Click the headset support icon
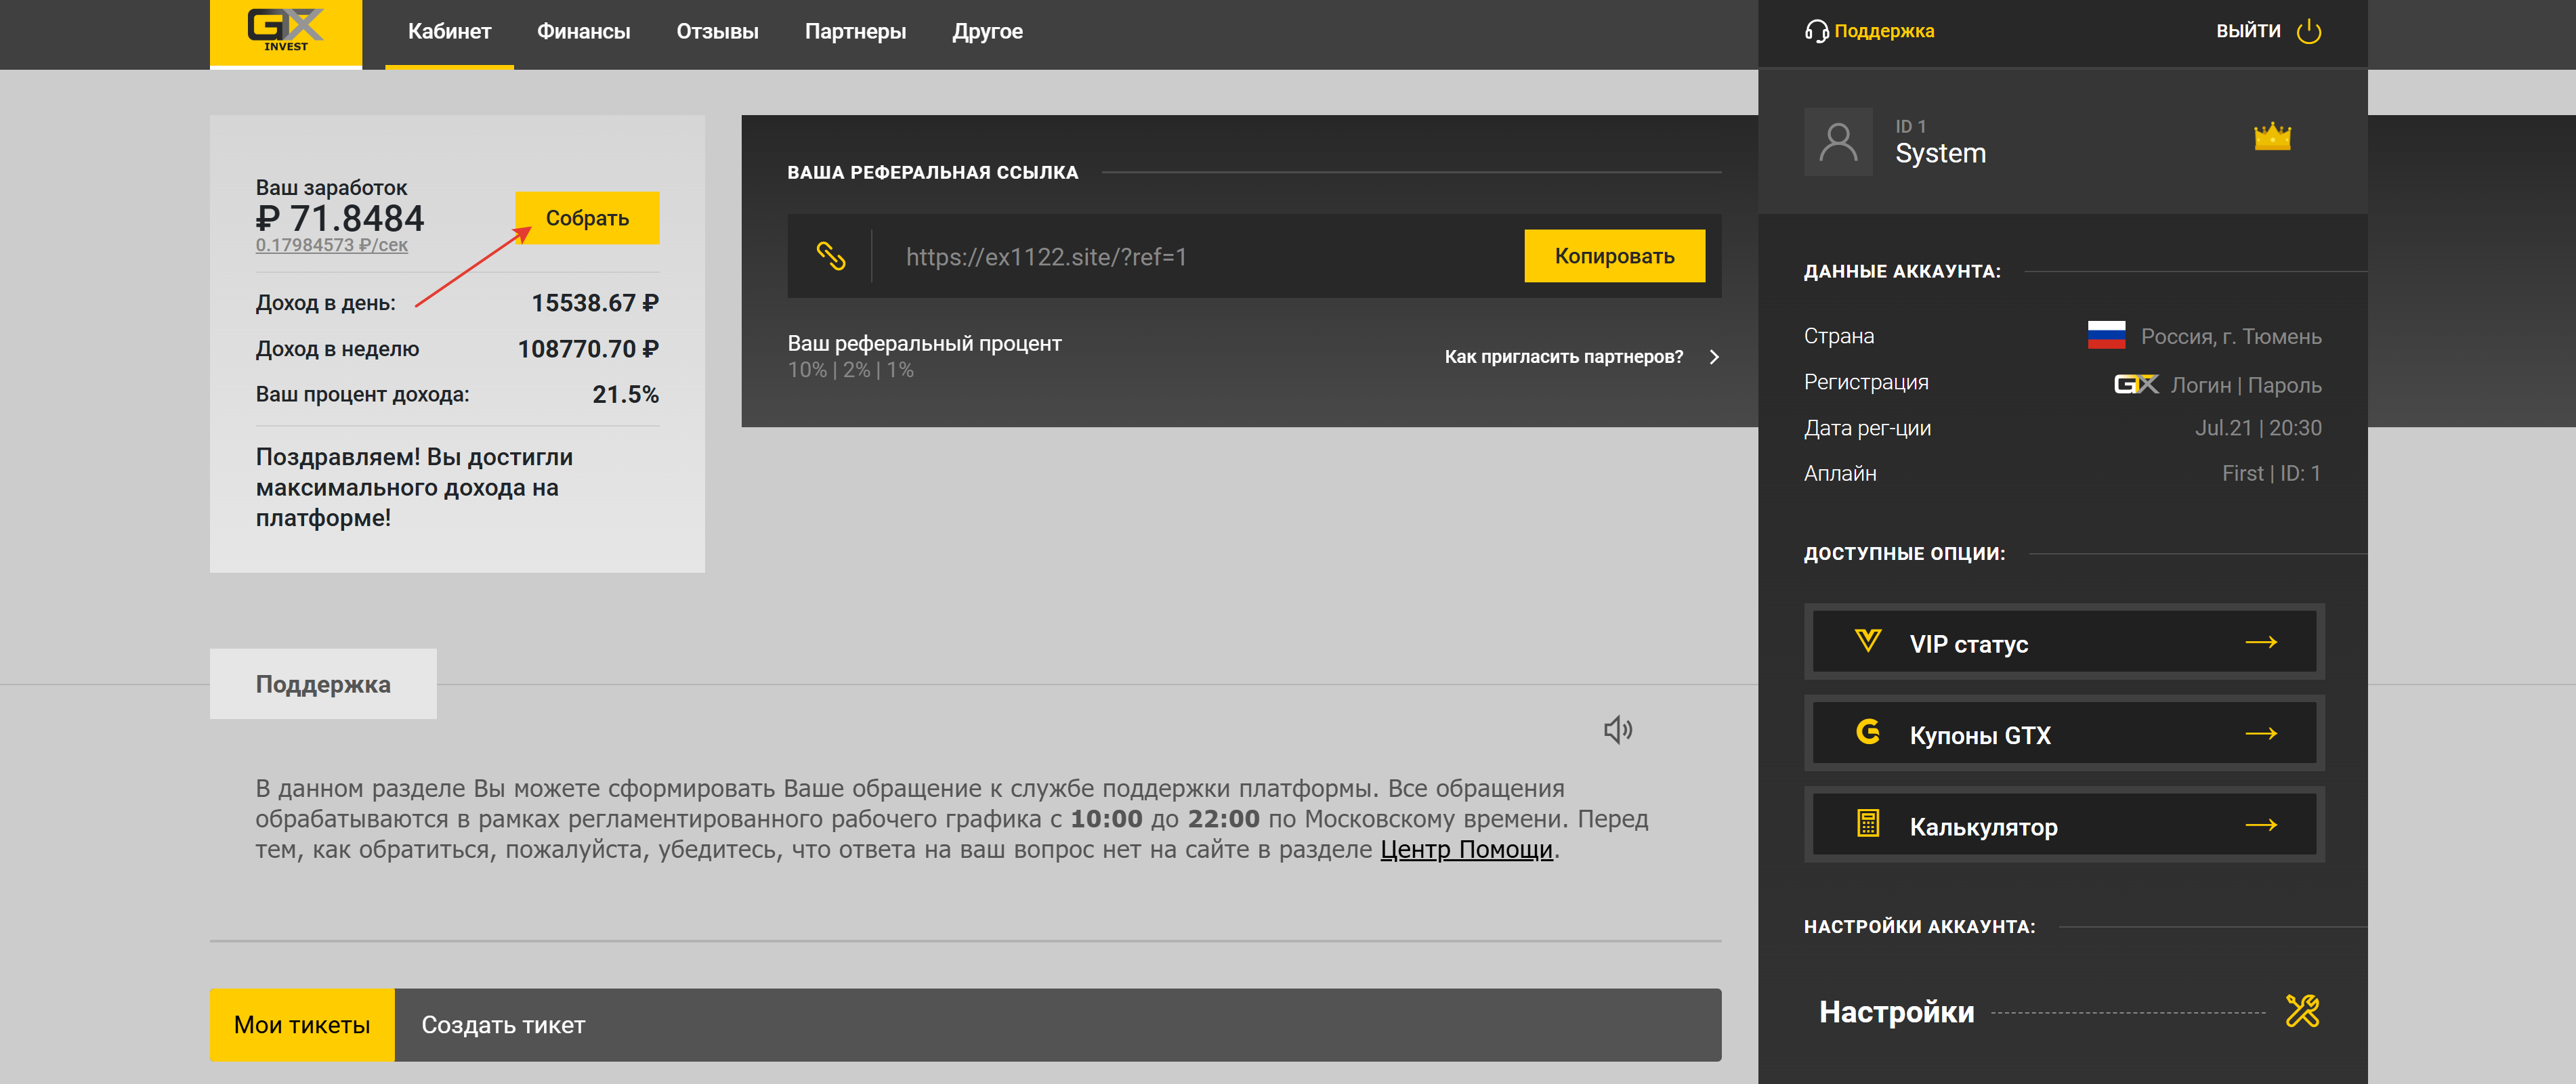Viewport: 2576px width, 1084px height. coord(1816,31)
